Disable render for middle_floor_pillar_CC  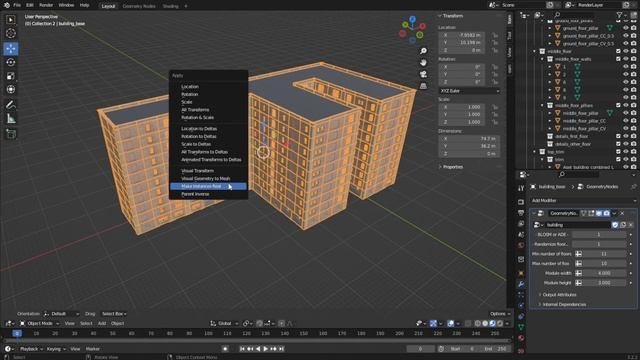[x=633, y=121]
